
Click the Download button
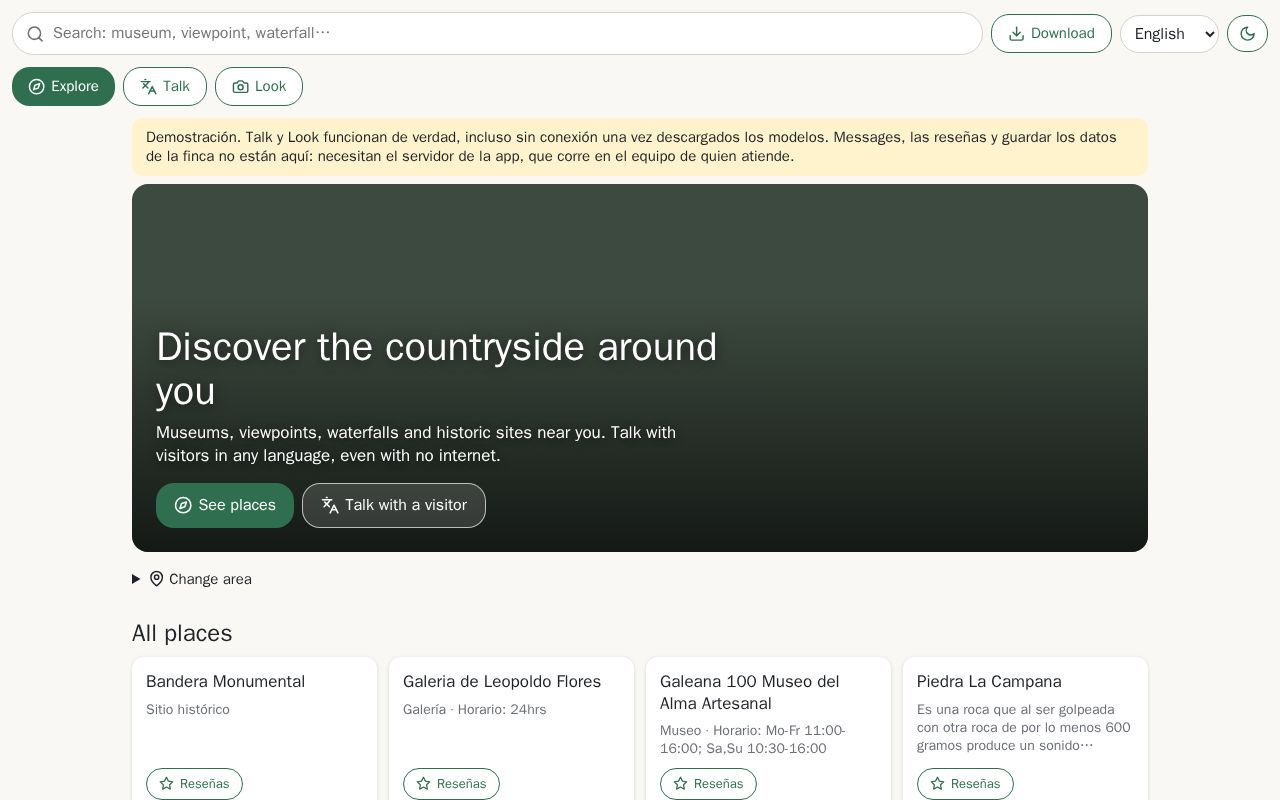1051,34
